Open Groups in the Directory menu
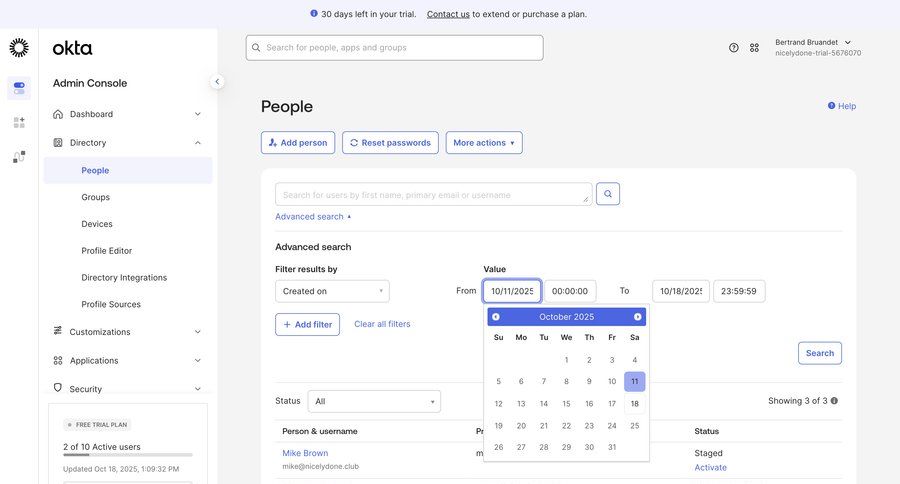Viewport: 900px width, 484px height. [95, 197]
